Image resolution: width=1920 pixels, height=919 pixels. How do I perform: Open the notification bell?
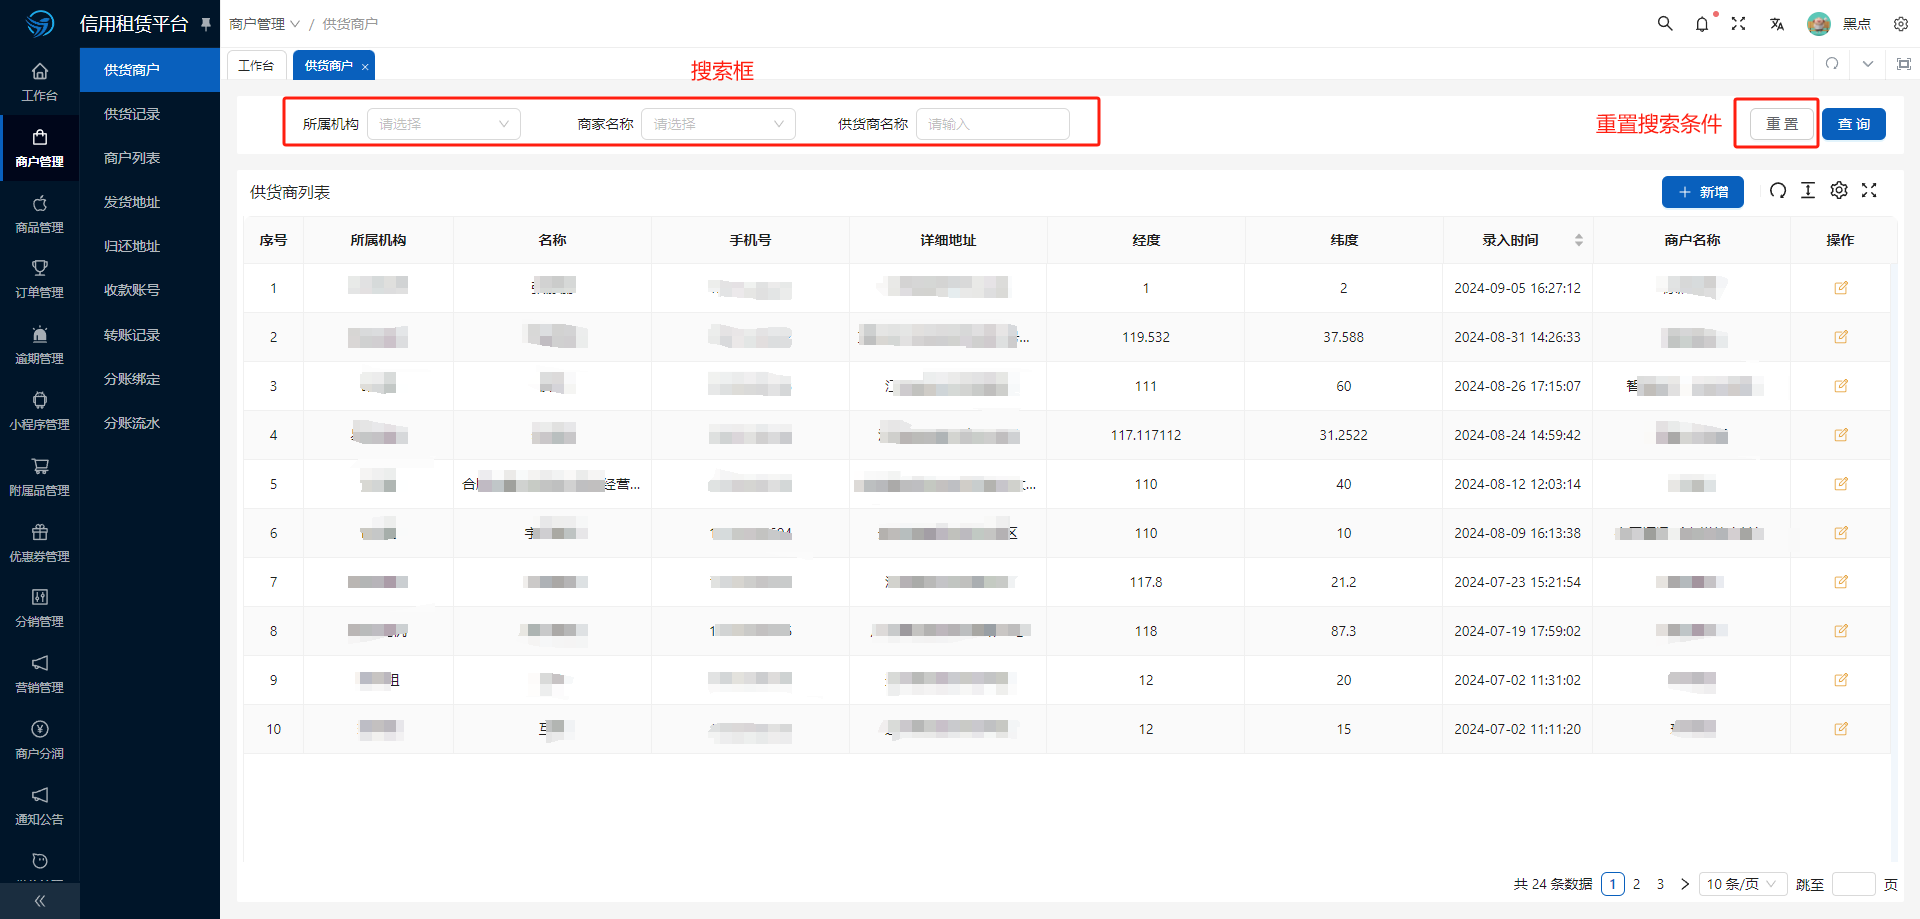(x=1702, y=23)
